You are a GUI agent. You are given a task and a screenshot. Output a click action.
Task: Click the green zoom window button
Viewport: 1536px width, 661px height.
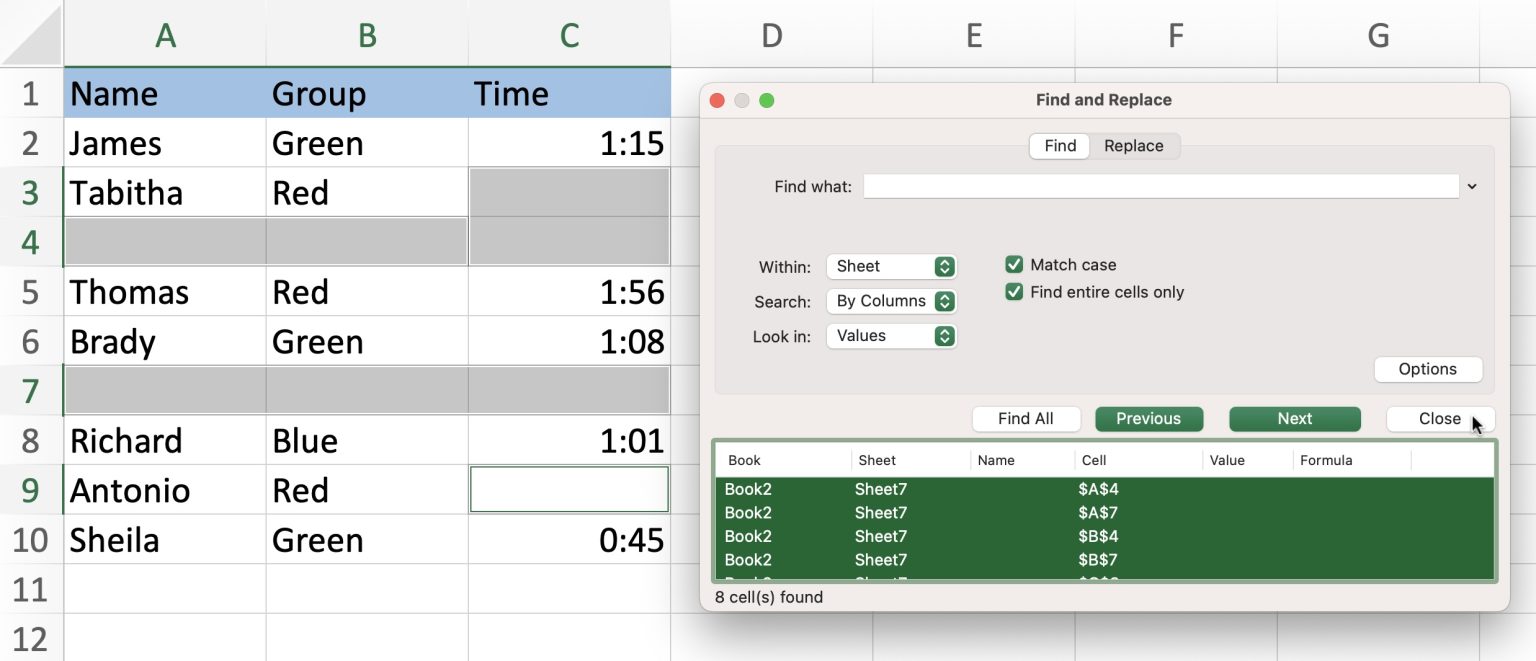[x=767, y=100]
